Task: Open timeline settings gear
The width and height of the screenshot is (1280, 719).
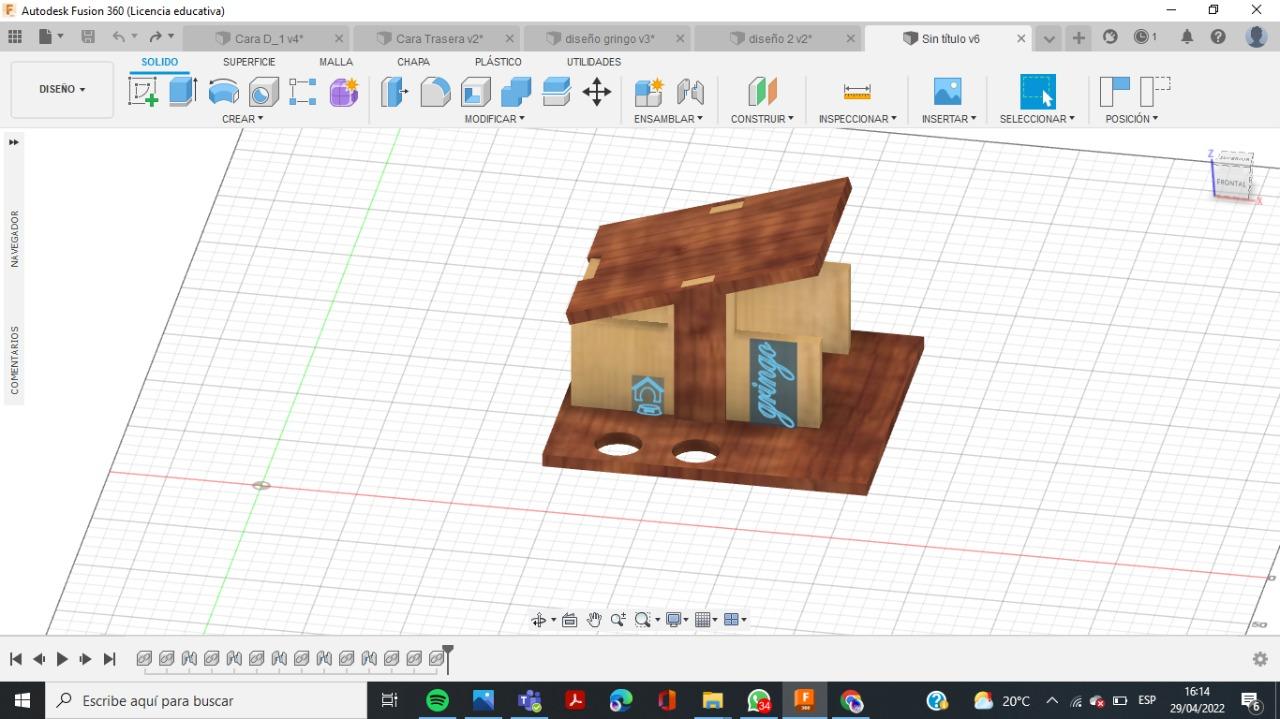Action: pyautogui.click(x=1260, y=659)
